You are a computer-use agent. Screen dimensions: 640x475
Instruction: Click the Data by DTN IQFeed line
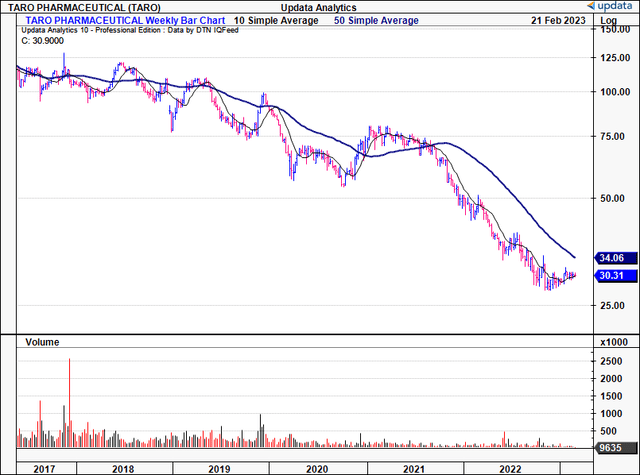130,30
